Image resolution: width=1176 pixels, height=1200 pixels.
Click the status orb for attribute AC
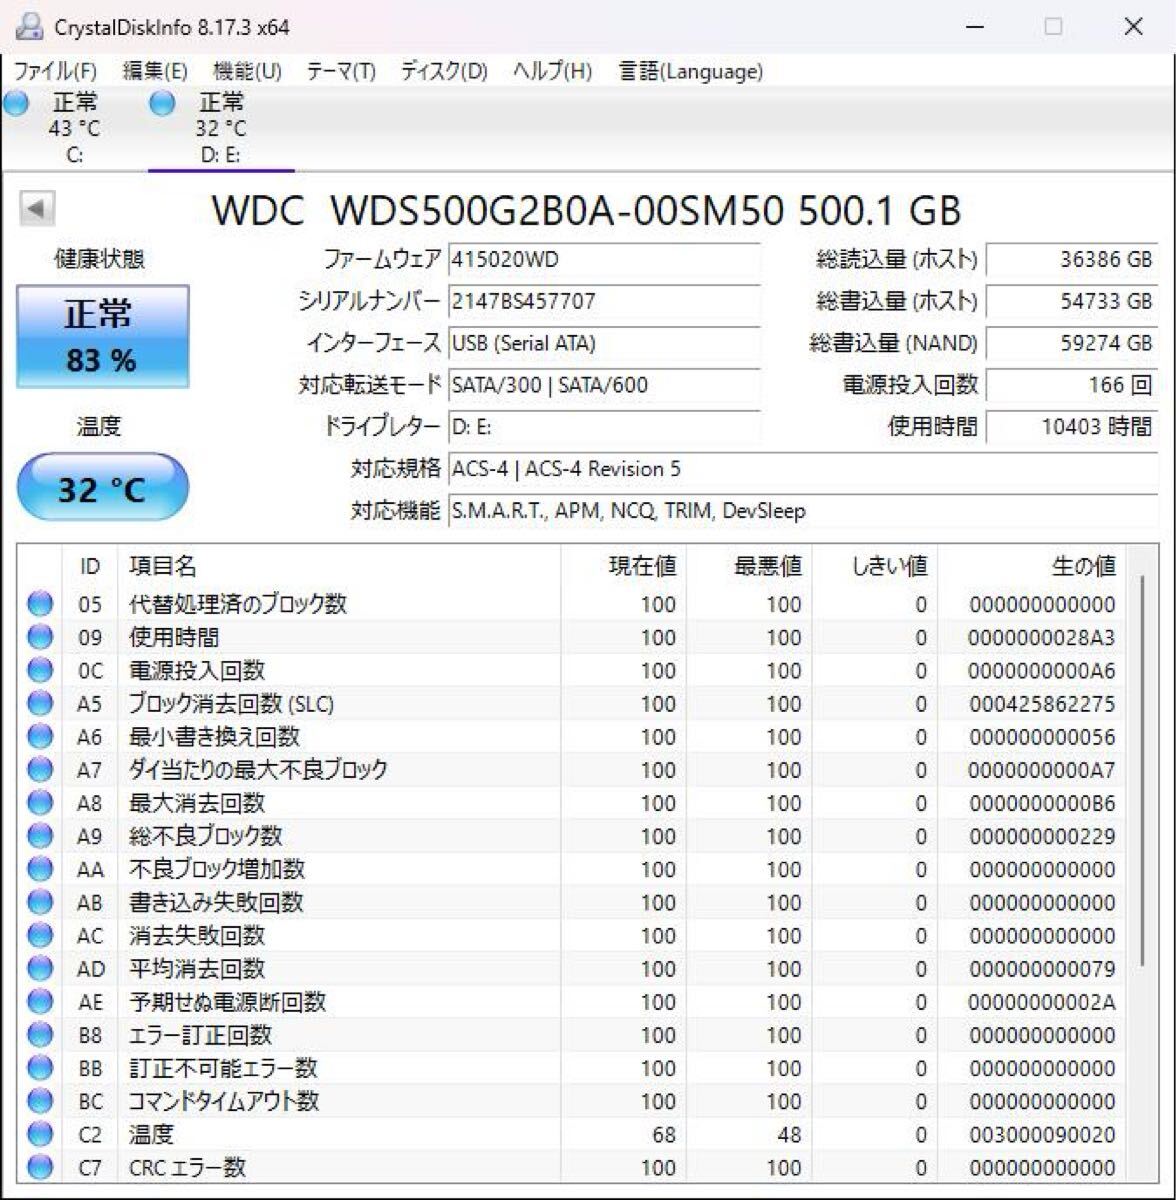40,935
